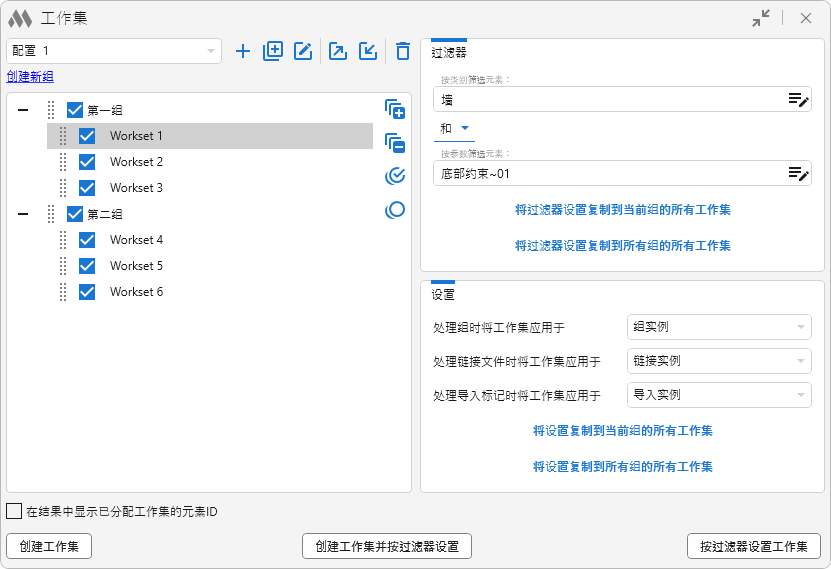The image size is (831, 569).
Task: Click the 创建工作集并按过滤器设置 button
Action: (386, 546)
